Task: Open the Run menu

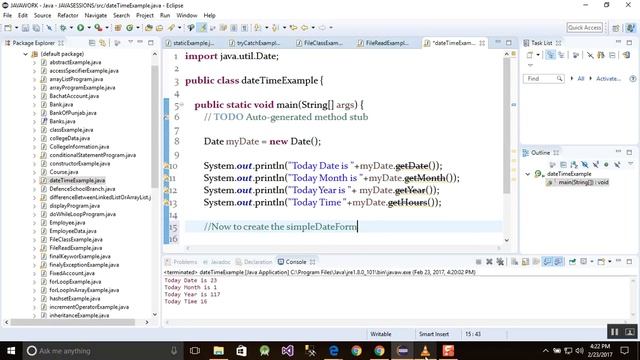Action: [165, 16]
